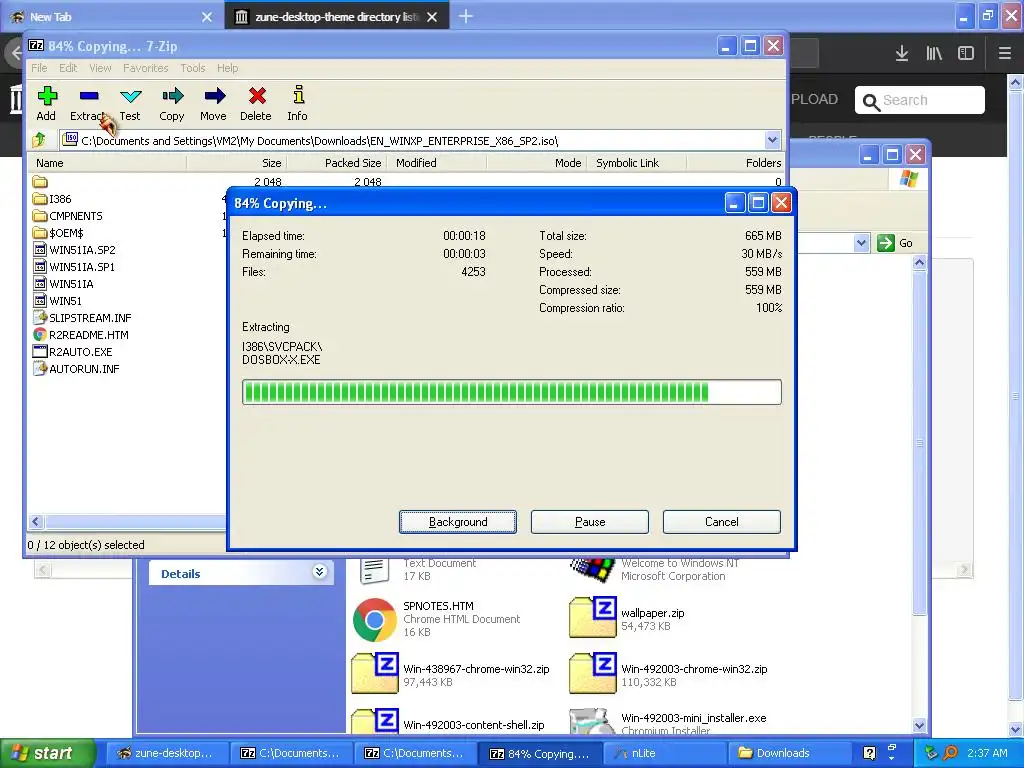Open the 7-Zip Tools menu
This screenshot has height=768, width=1024.
click(x=193, y=68)
